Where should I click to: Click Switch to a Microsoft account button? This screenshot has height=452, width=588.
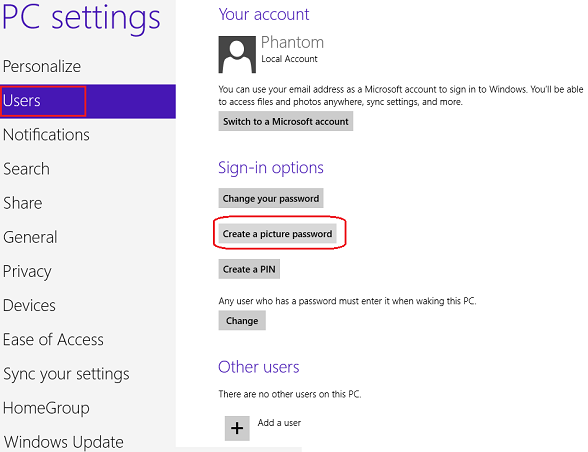286,122
